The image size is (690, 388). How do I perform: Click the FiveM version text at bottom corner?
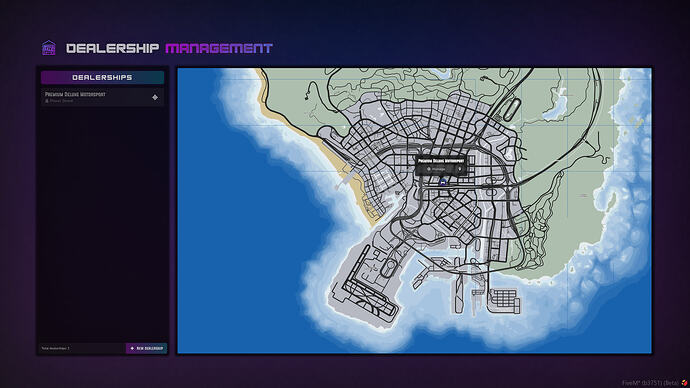click(x=650, y=383)
